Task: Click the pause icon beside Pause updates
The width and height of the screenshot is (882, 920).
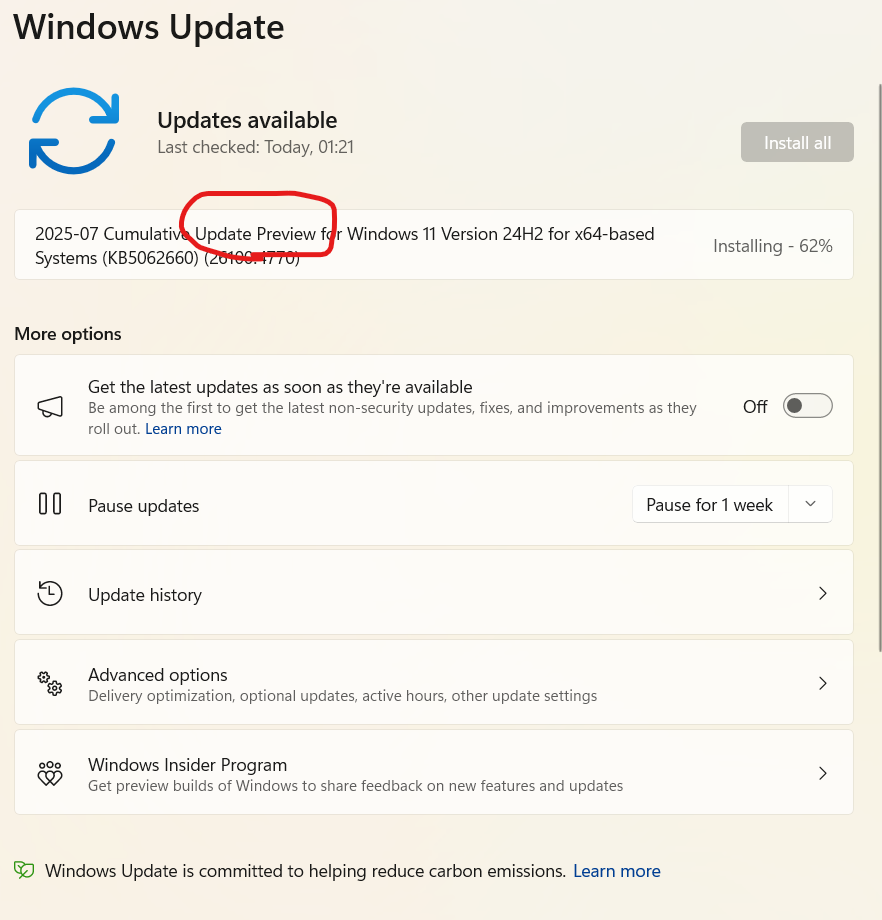Action: 50,504
